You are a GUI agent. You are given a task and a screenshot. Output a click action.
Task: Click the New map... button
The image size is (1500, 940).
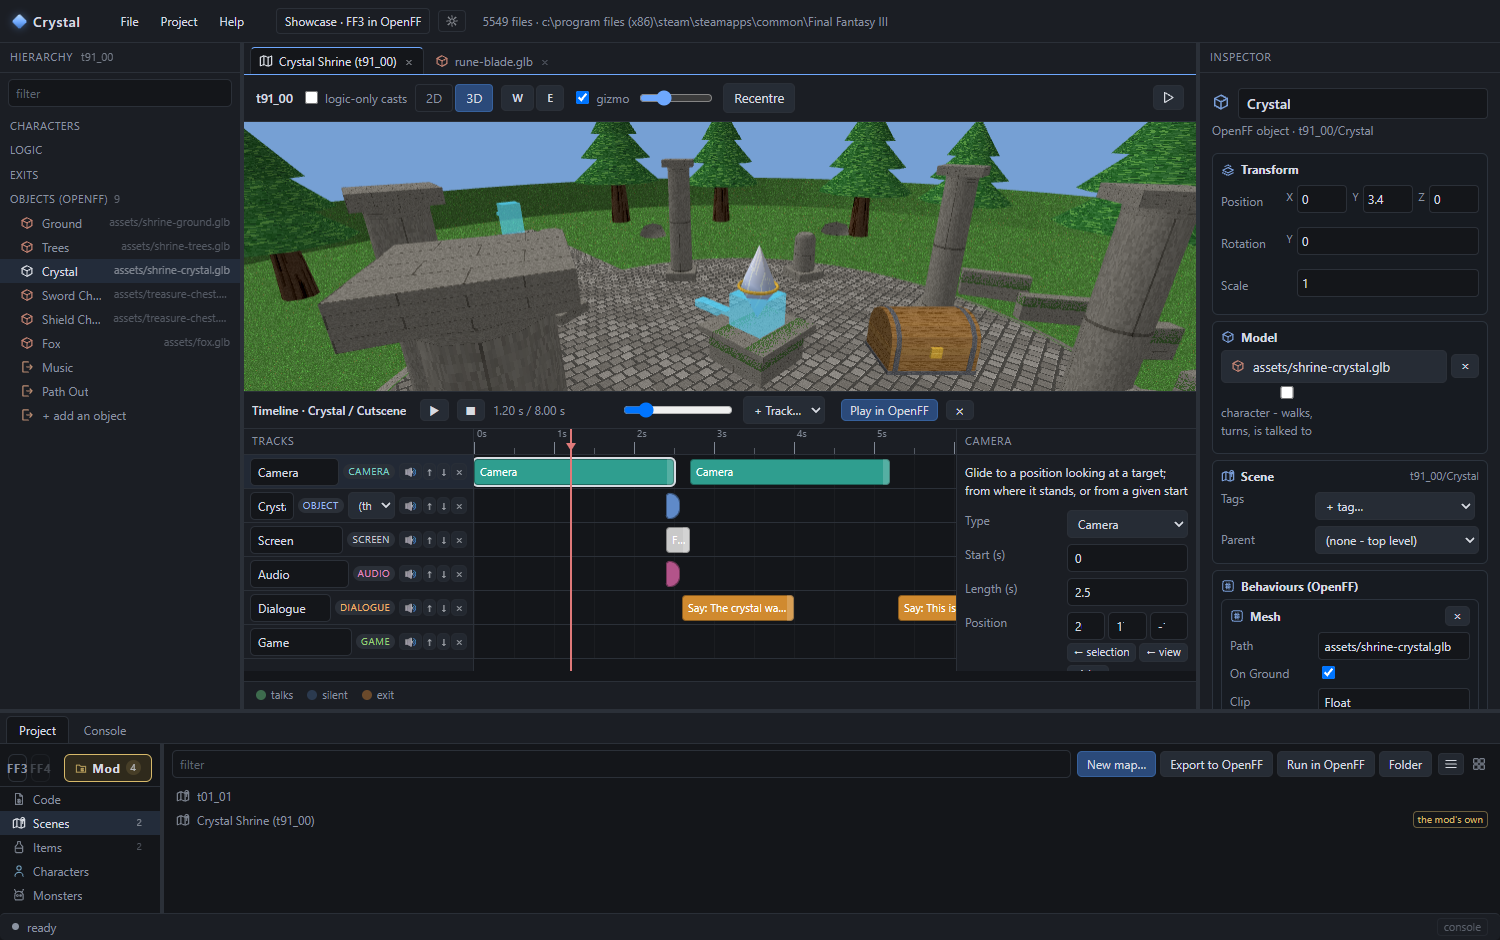coord(1116,764)
